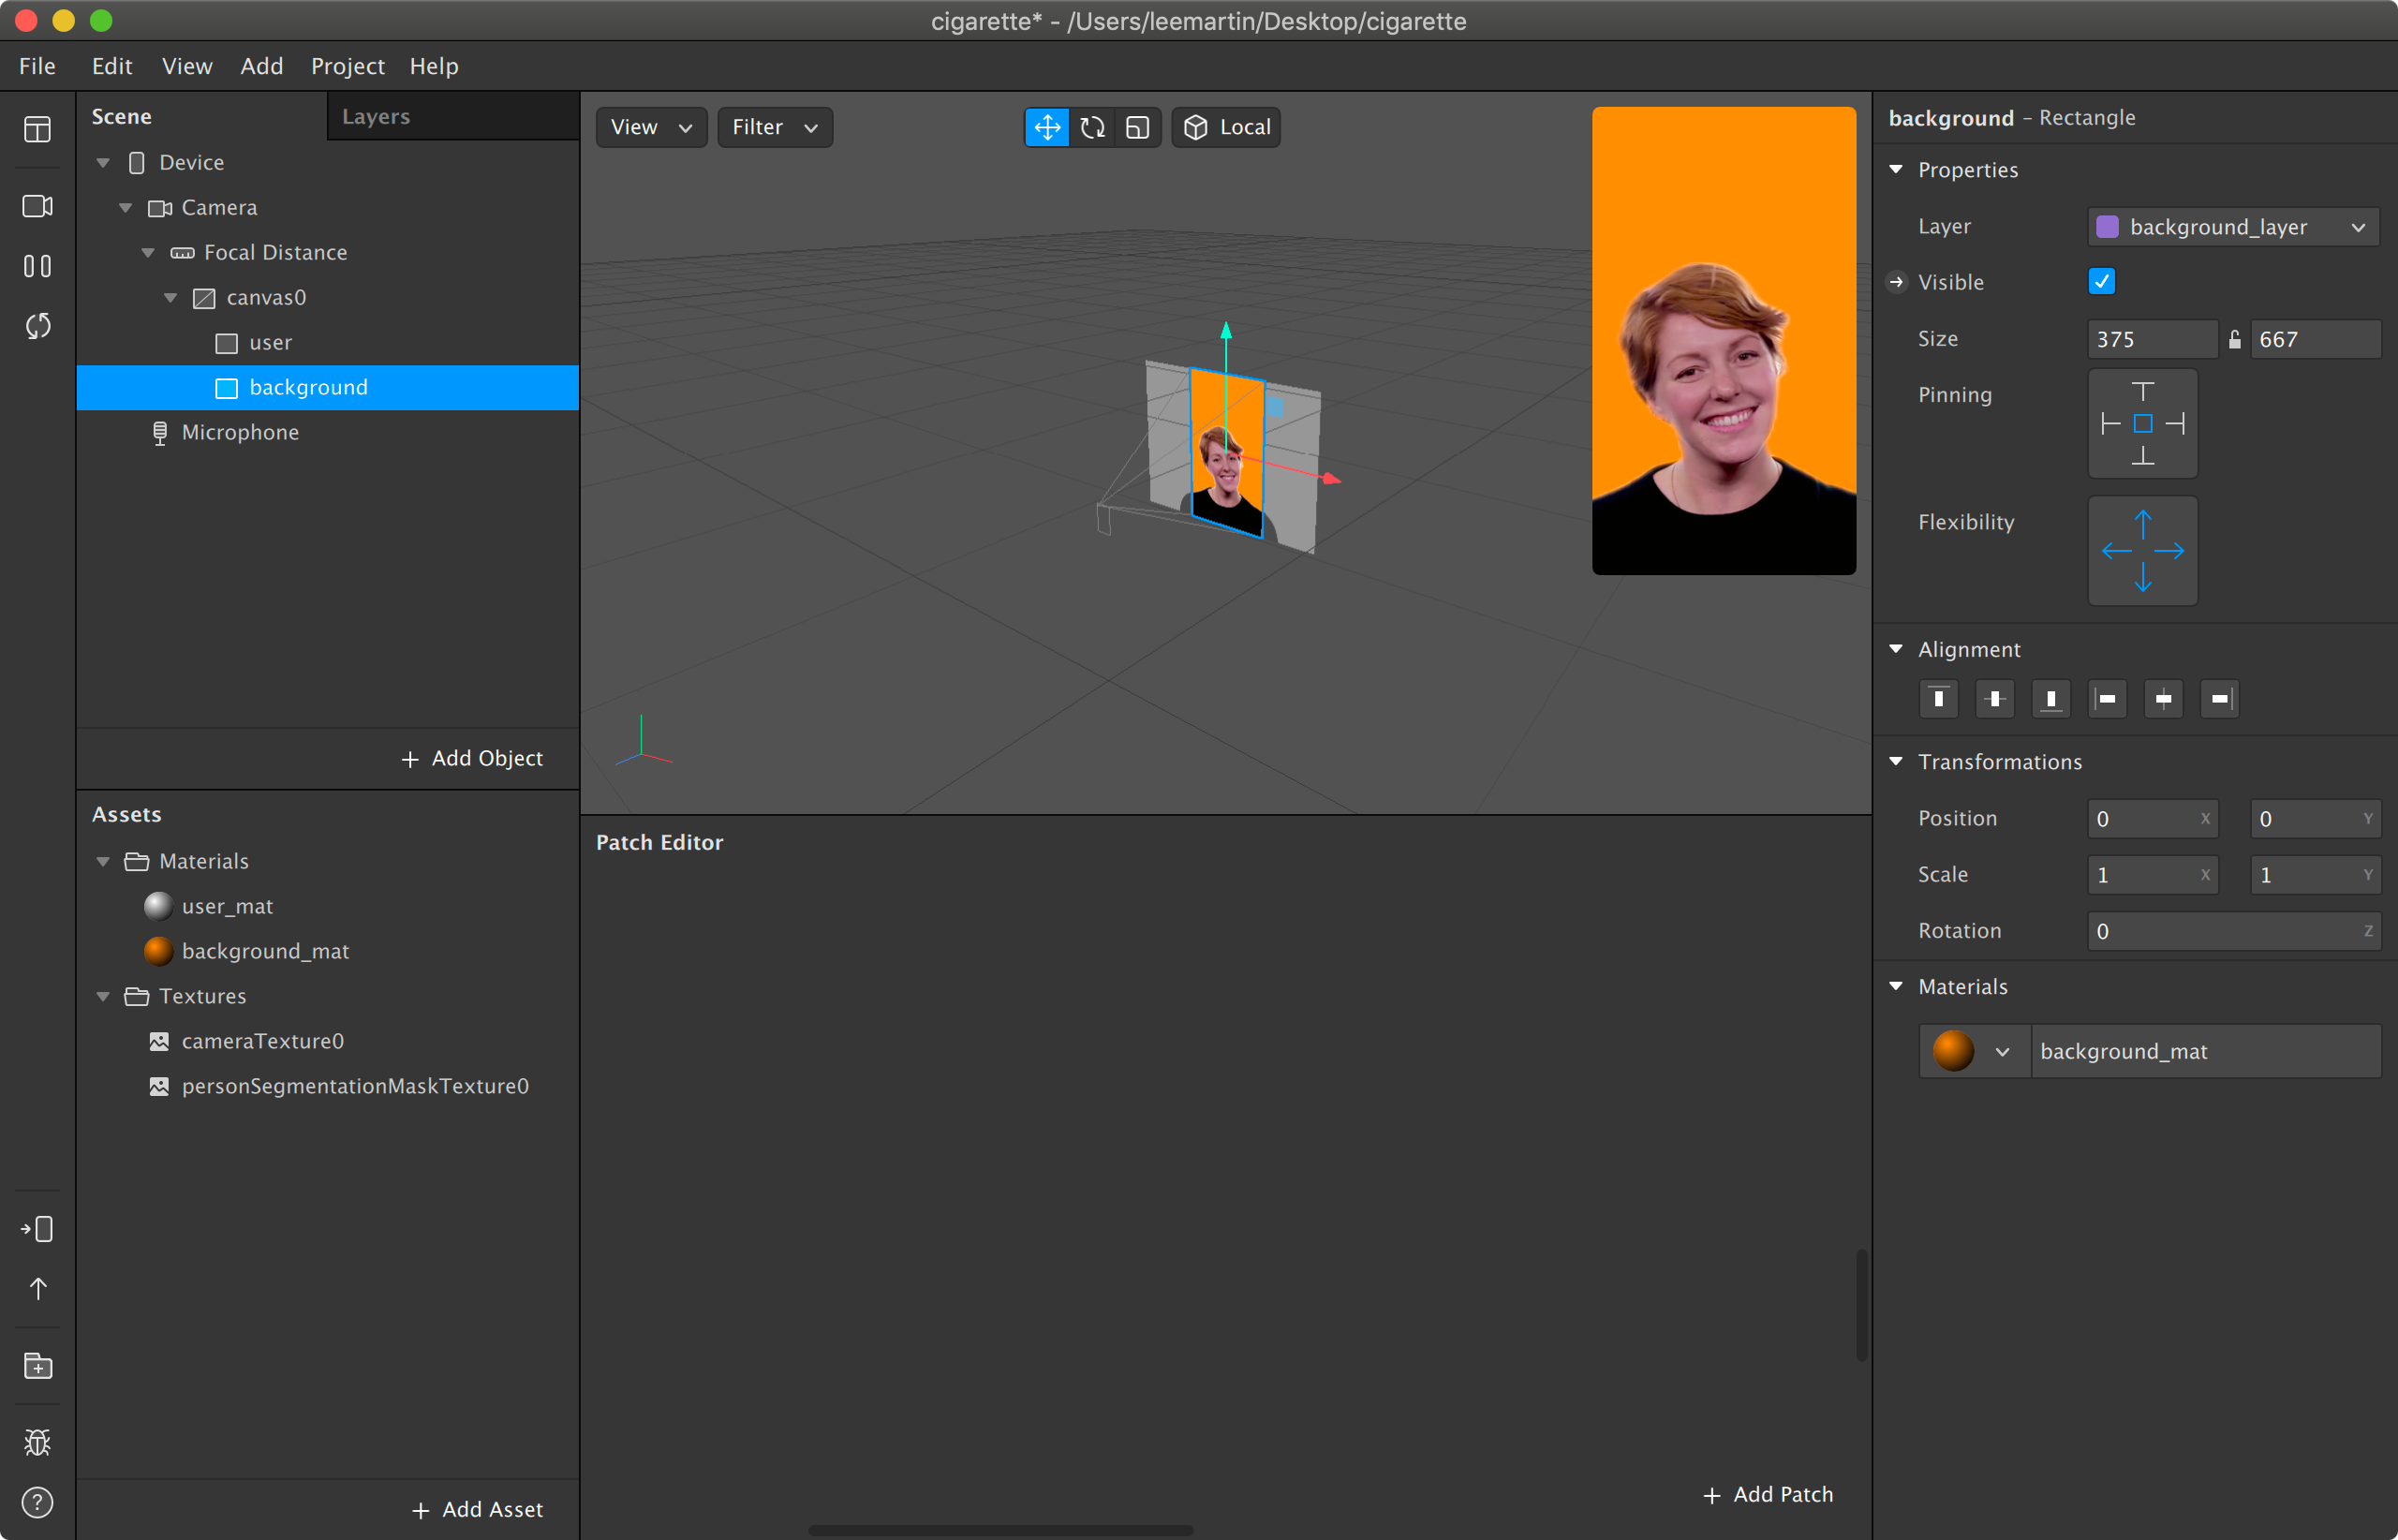Select the cameraTexture0 texture

click(328, 1041)
